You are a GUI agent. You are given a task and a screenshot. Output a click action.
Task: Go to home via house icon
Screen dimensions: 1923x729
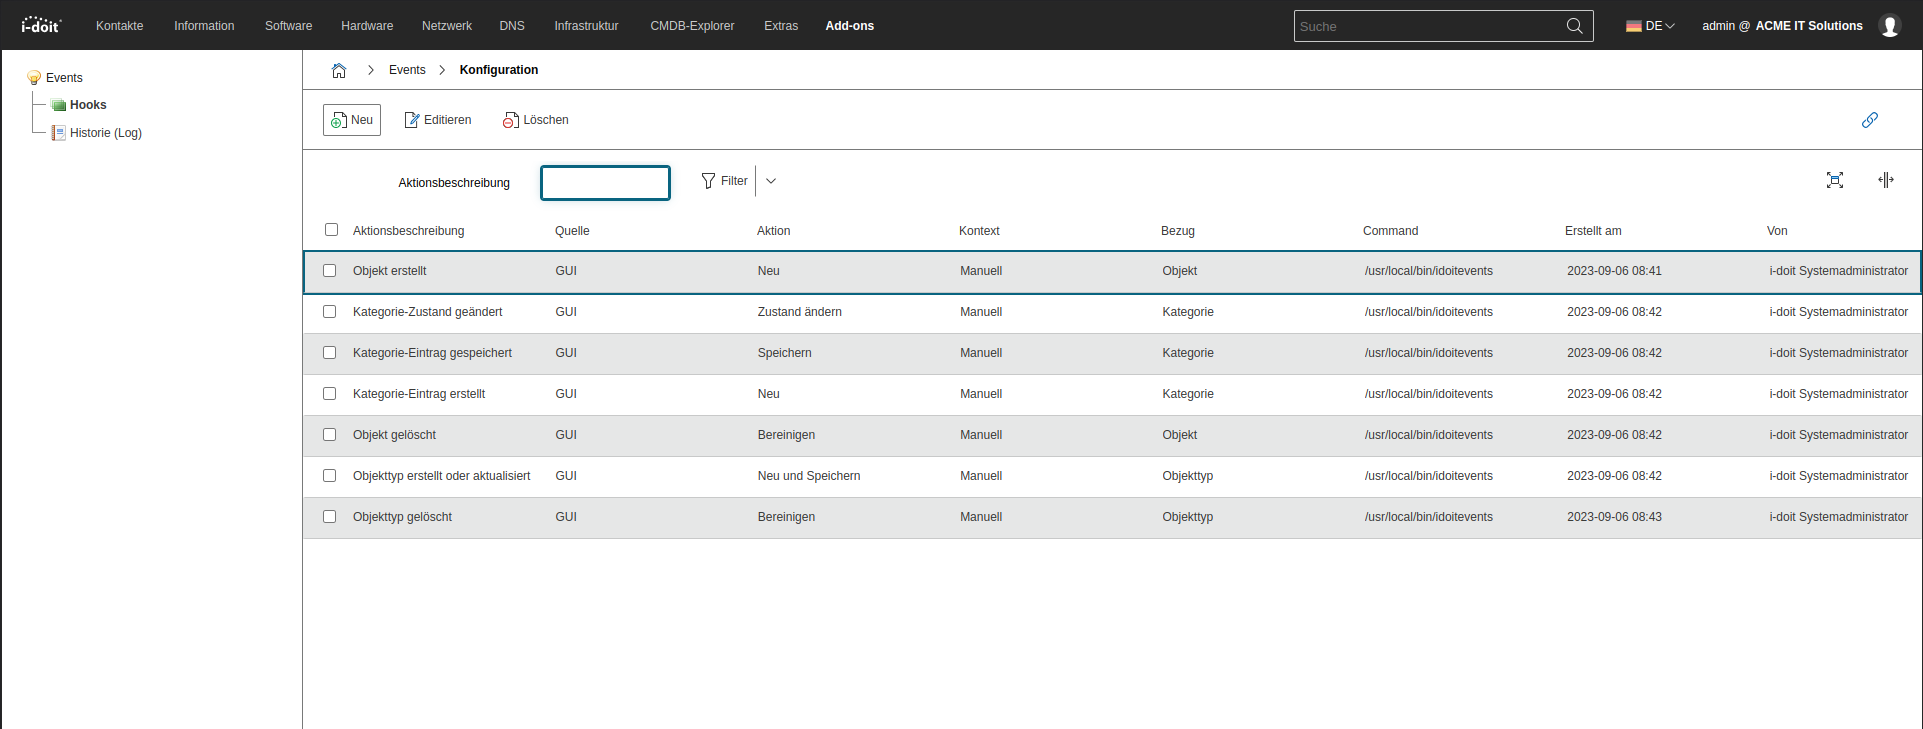339,70
